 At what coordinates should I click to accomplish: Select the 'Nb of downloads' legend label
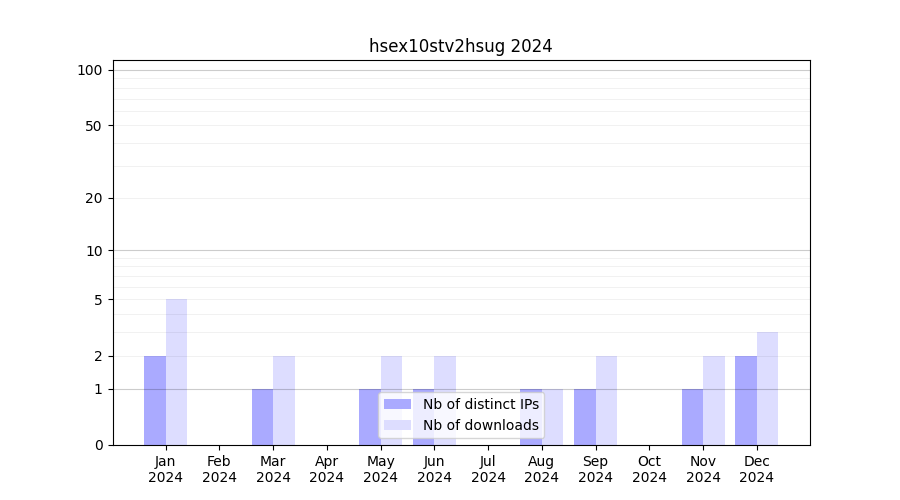coord(480,425)
